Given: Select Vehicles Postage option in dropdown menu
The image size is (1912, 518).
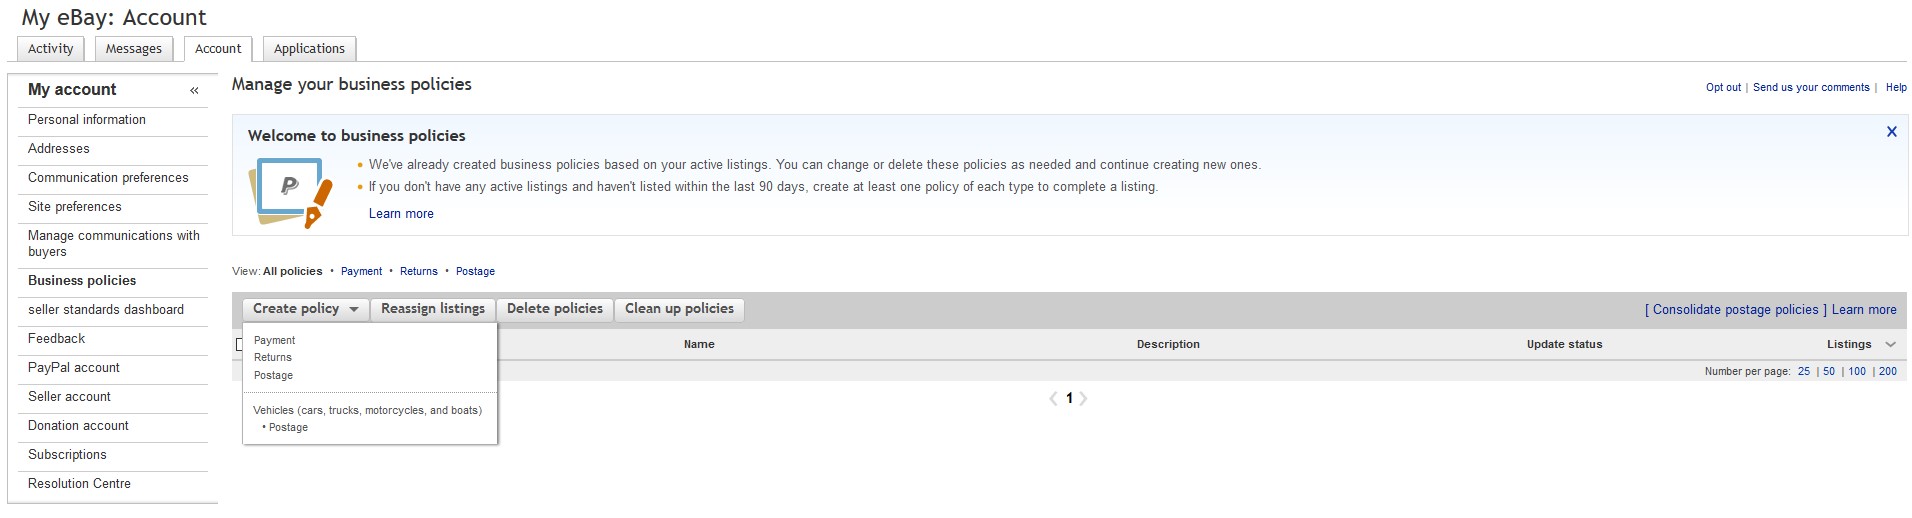Looking at the screenshot, I should click(x=288, y=427).
